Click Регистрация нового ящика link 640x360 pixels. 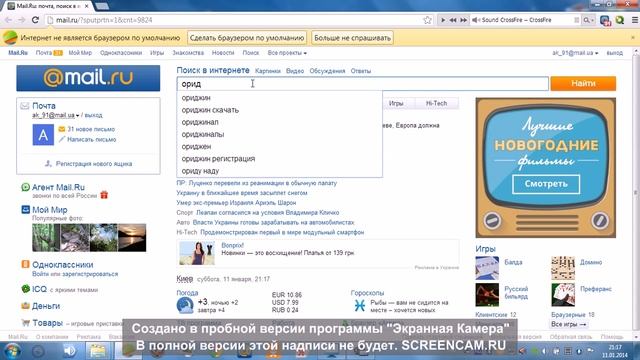tap(94, 164)
